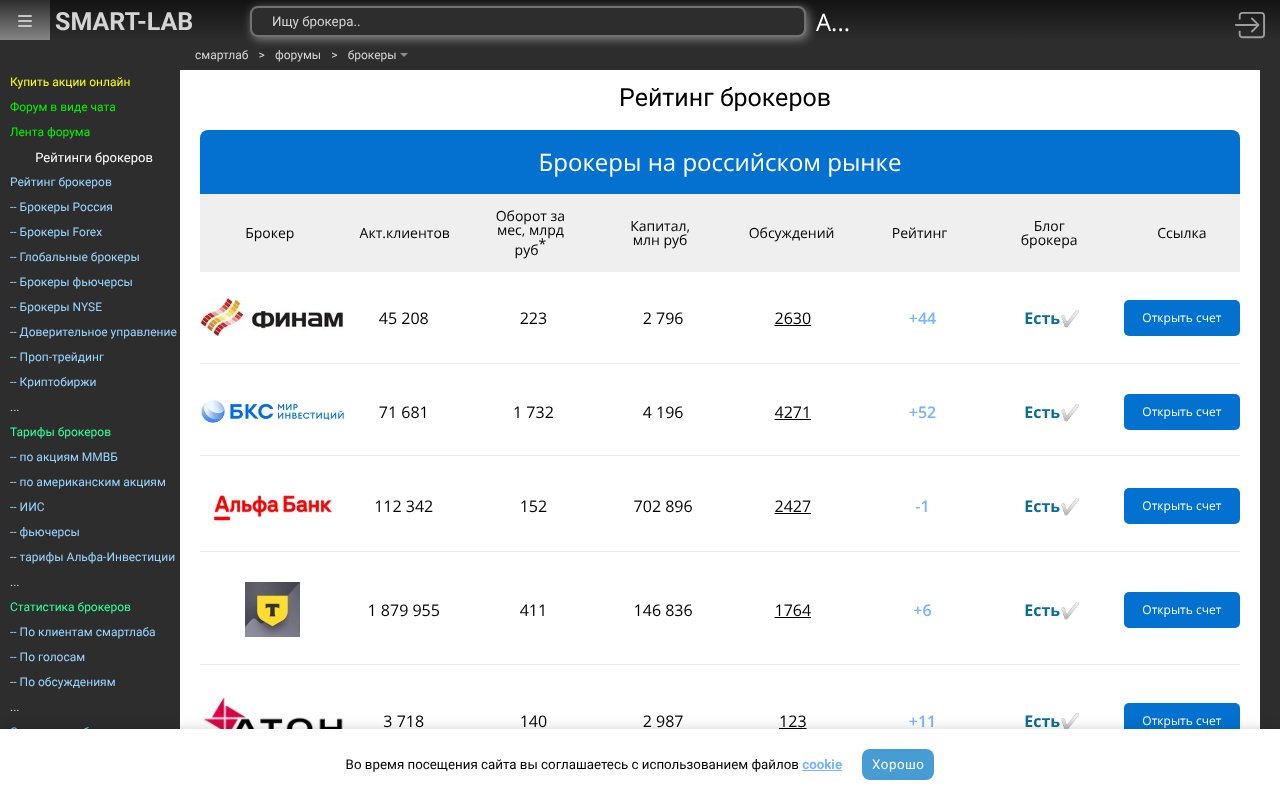Screen dimensions: 1280x800
Task: Open 'форумы' in the breadcrumb
Action: pyautogui.click(x=297, y=55)
